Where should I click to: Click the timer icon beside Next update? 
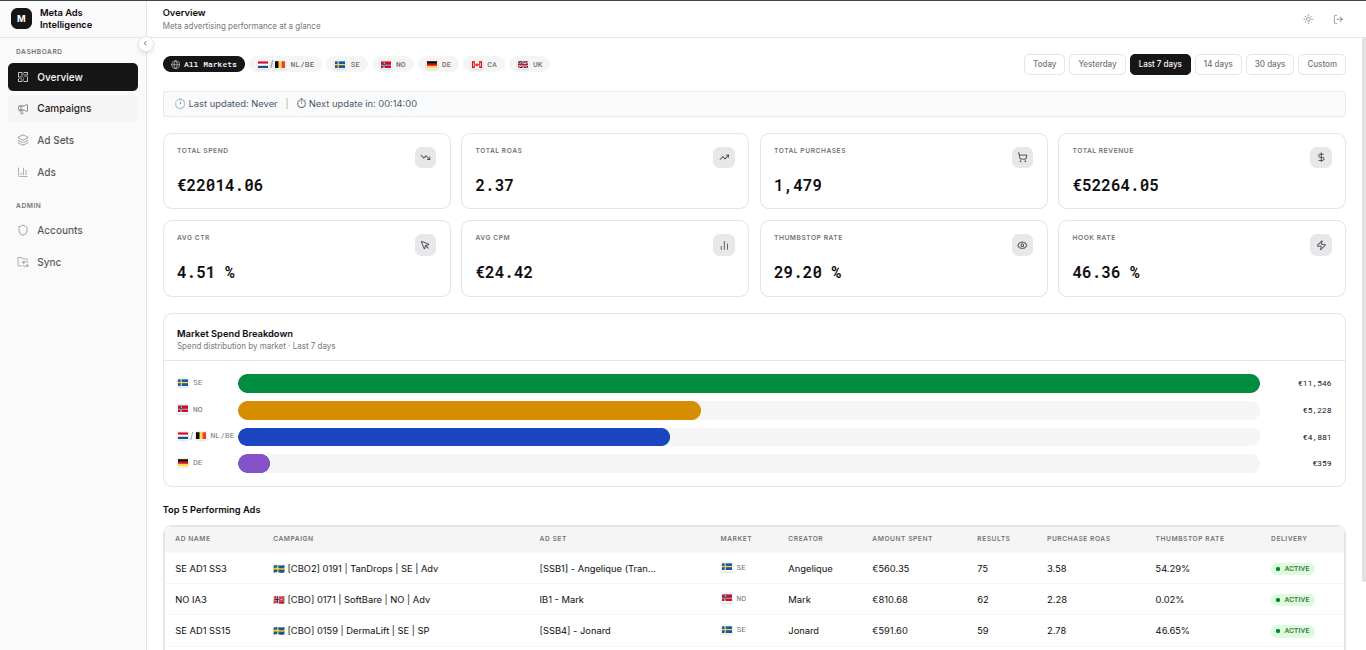point(301,104)
